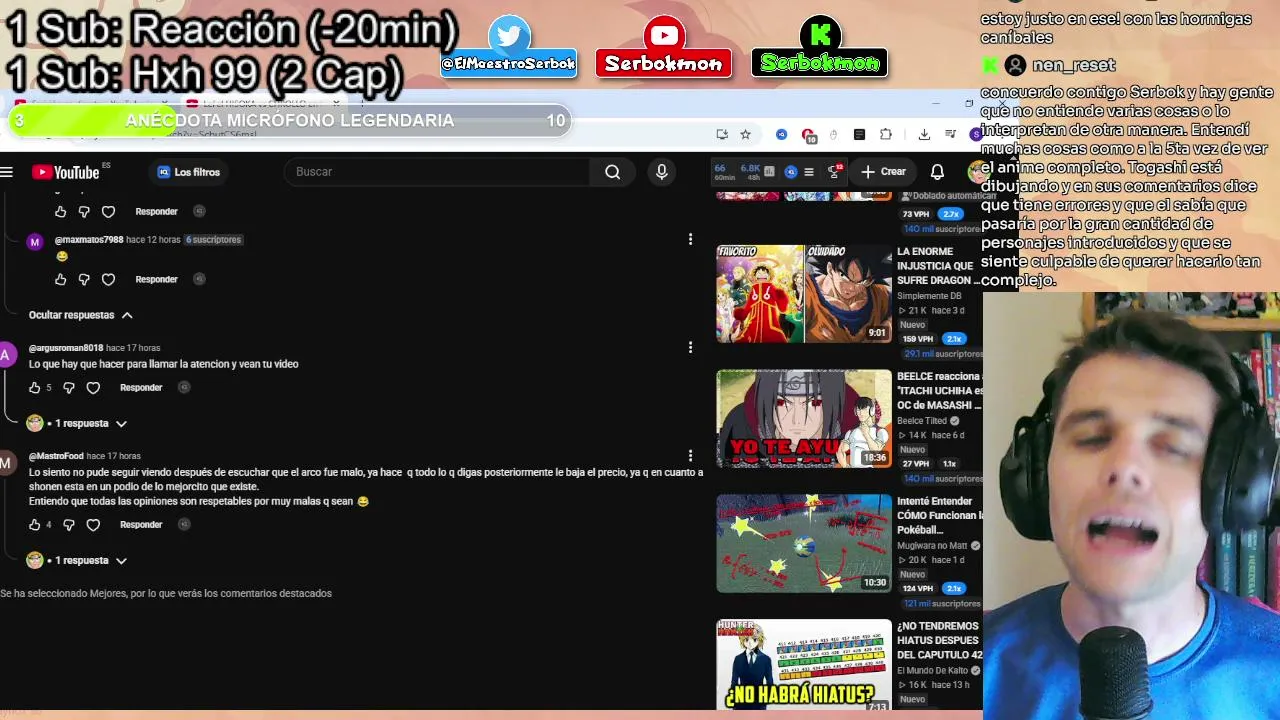Open the '¿NO TENDREMOS HIATUS DESPUES' video title
This screenshot has width=1280, height=720.
click(x=939, y=641)
